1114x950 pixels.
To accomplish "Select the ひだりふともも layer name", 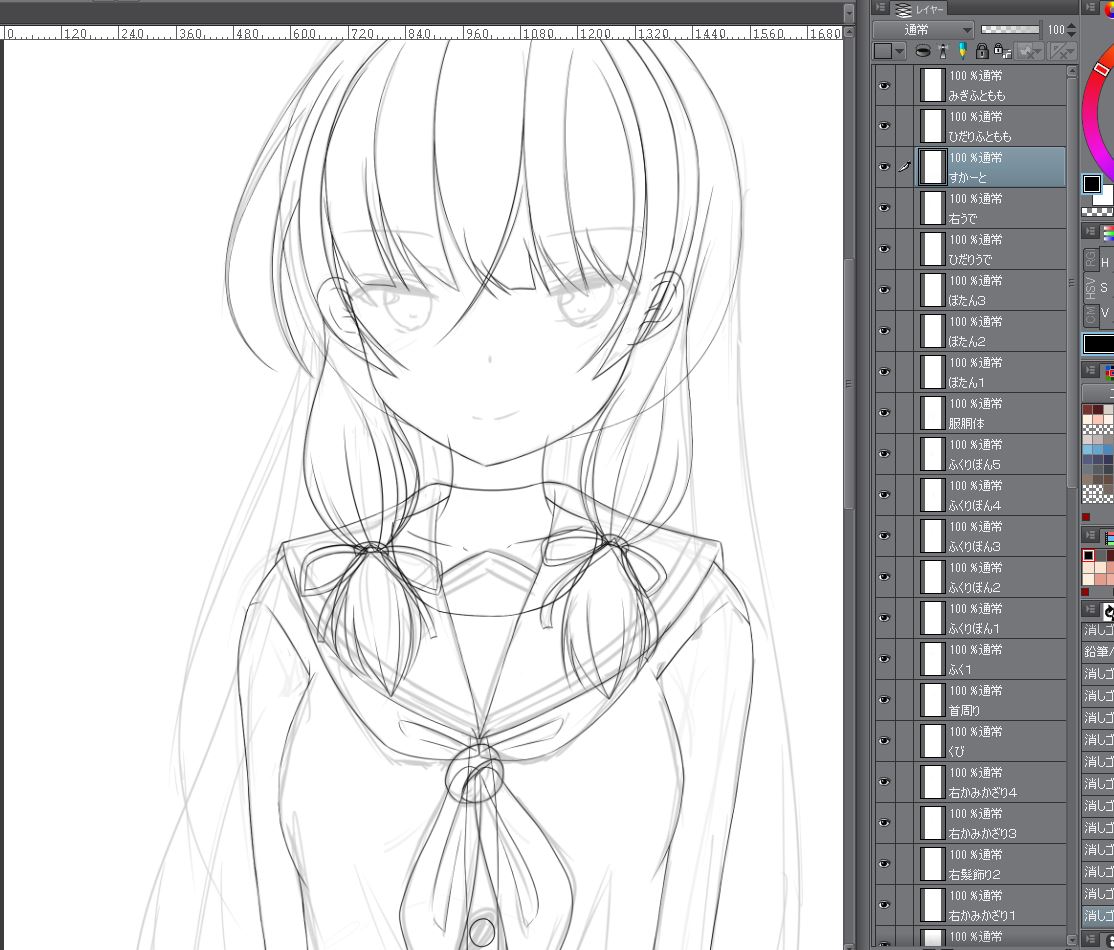I will pos(980,136).
